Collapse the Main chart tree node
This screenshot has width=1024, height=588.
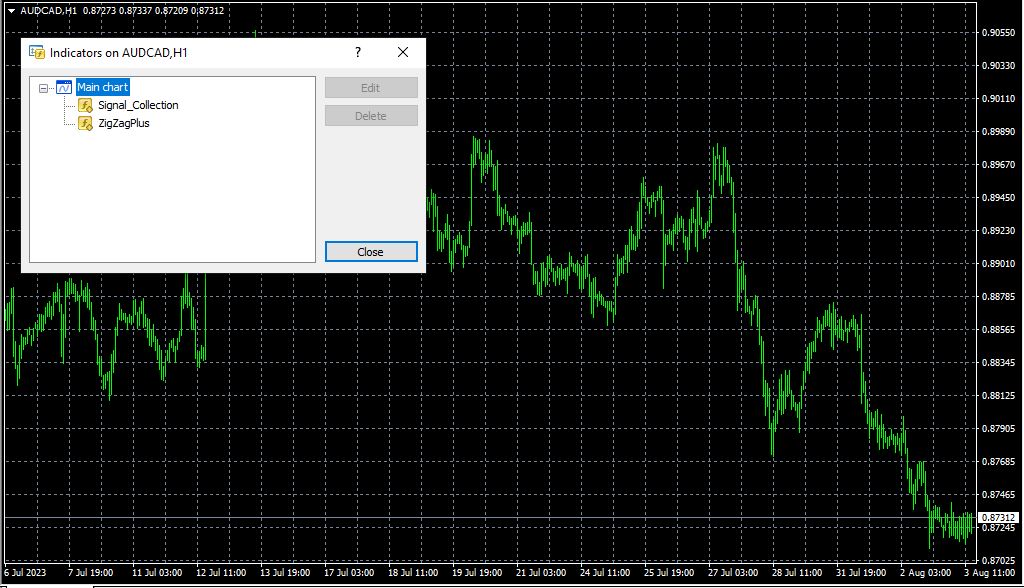pos(43,88)
